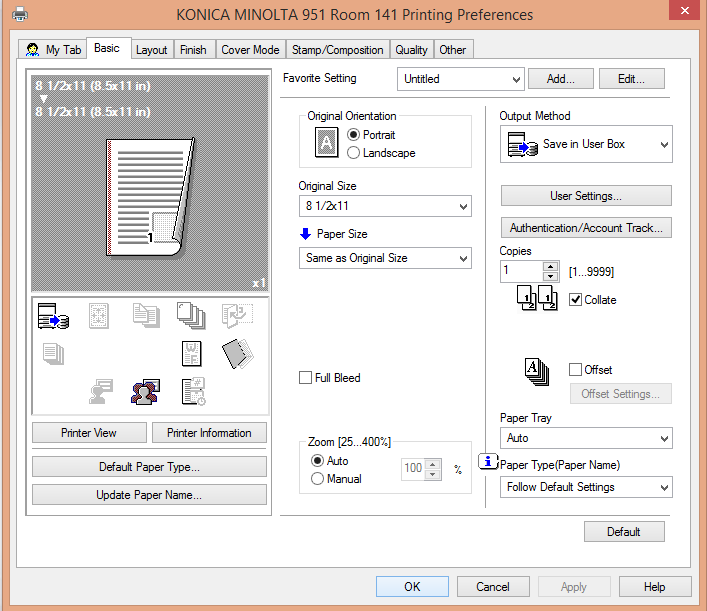The image size is (707, 611).
Task: Click the Copies input field
Action: click(521, 271)
